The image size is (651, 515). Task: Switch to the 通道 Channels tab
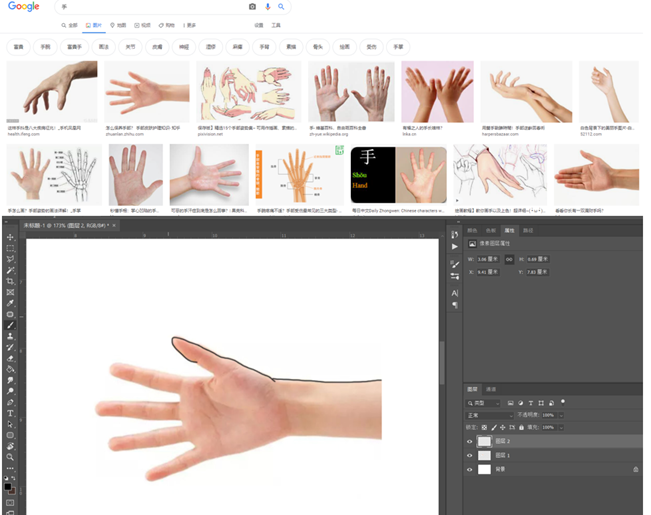pos(491,389)
